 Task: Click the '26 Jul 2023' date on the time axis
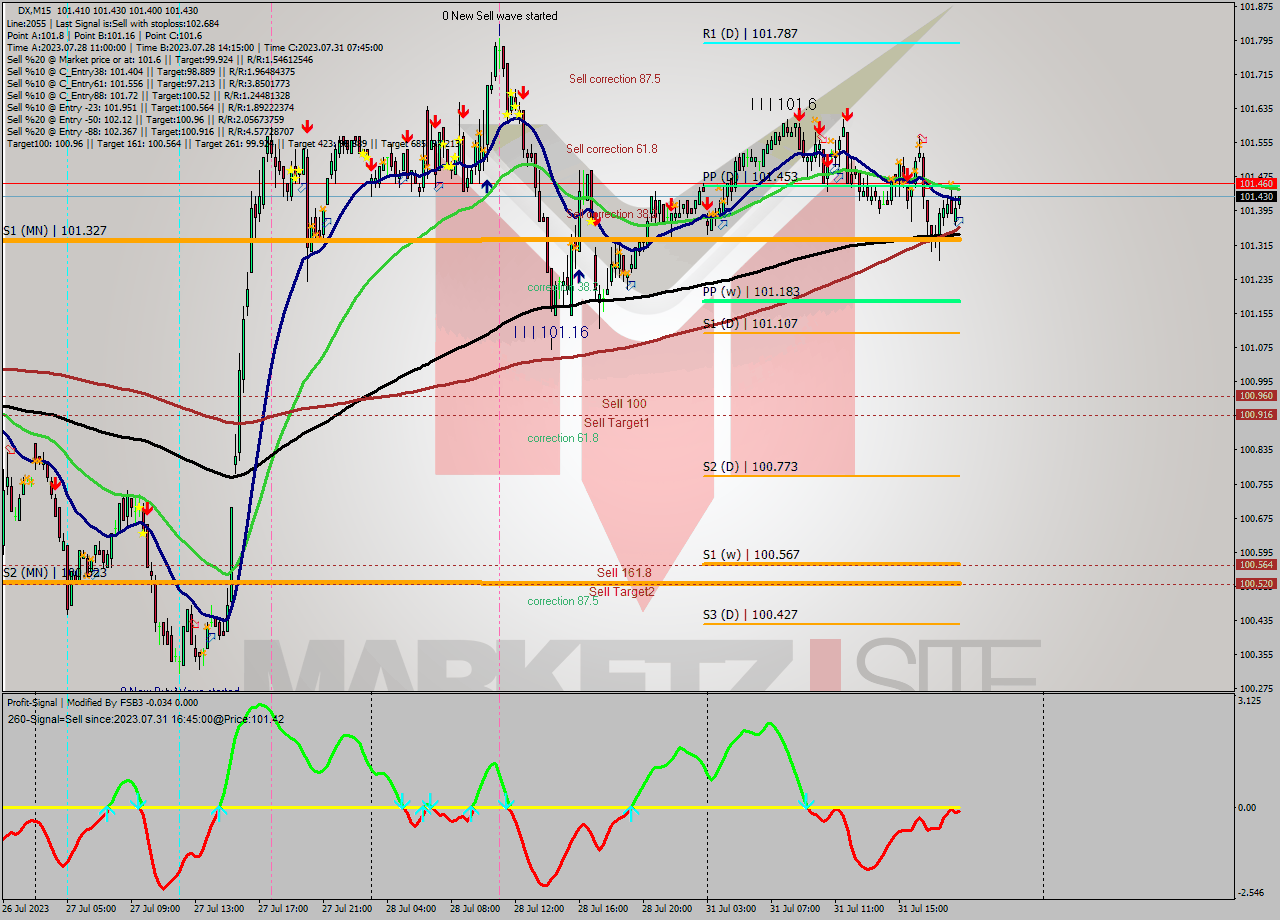tap(27, 909)
